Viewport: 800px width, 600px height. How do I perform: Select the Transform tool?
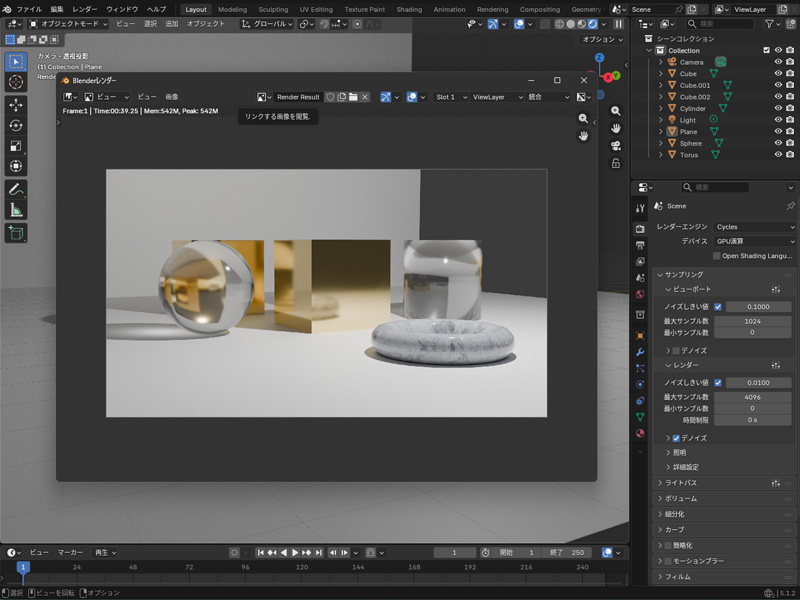pyautogui.click(x=16, y=166)
